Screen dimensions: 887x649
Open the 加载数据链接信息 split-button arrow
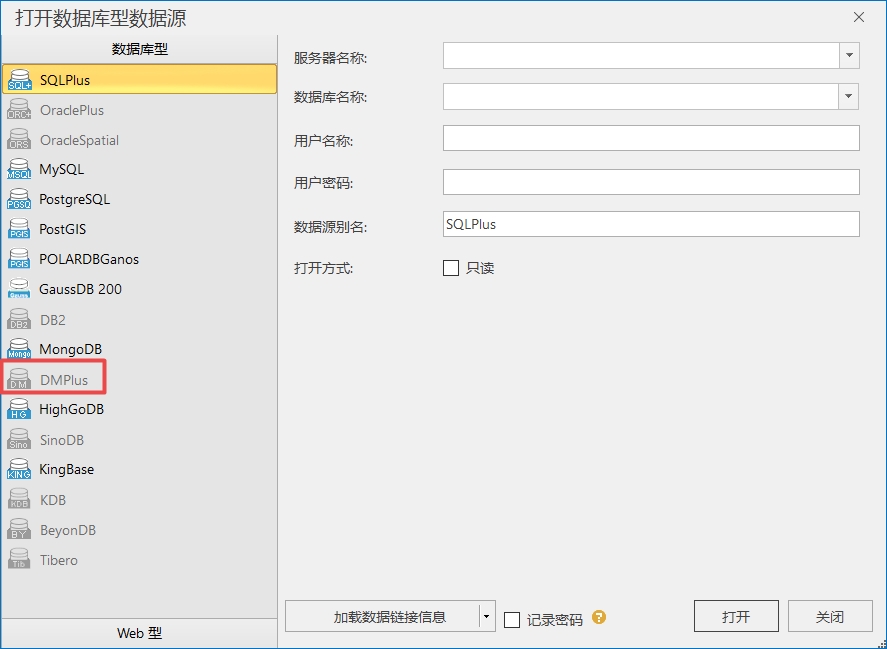click(x=486, y=616)
